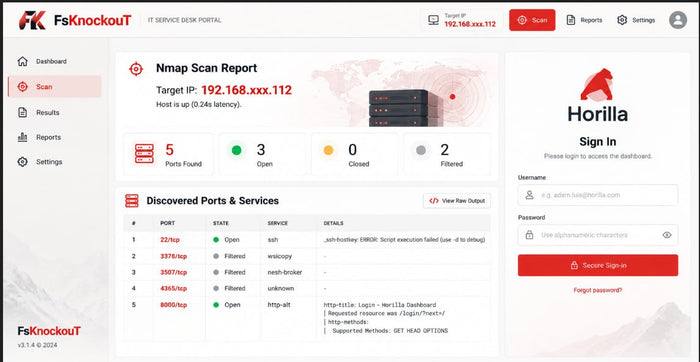This screenshot has height=362, width=700.
Task: Select port 3378/tcp in the table
Action: click(x=174, y=256)
